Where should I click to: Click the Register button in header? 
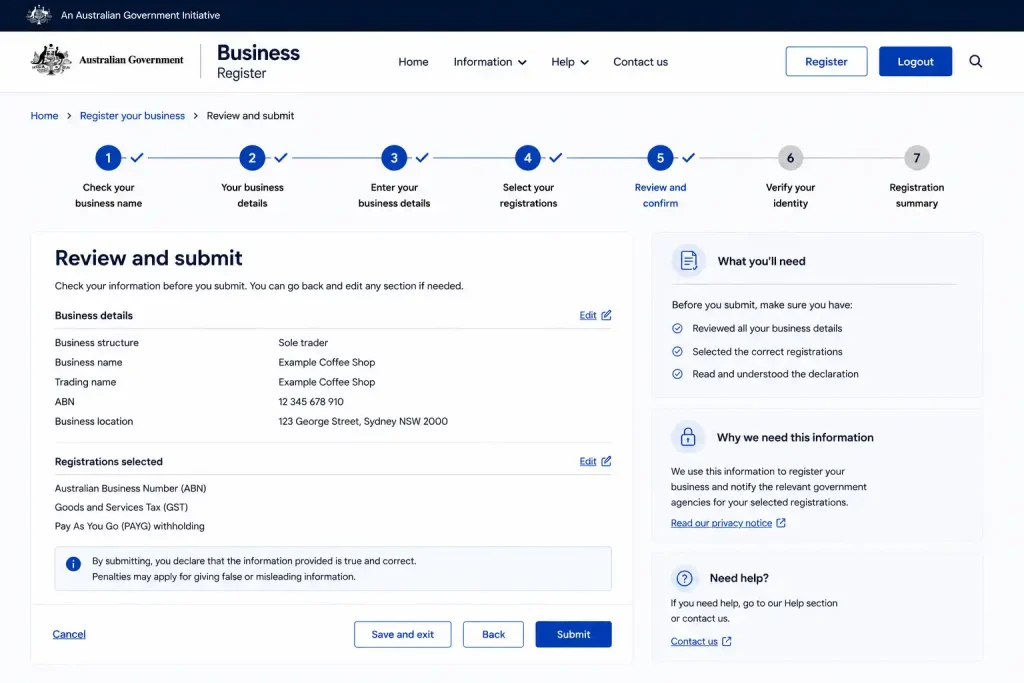[x=826, y=61]
